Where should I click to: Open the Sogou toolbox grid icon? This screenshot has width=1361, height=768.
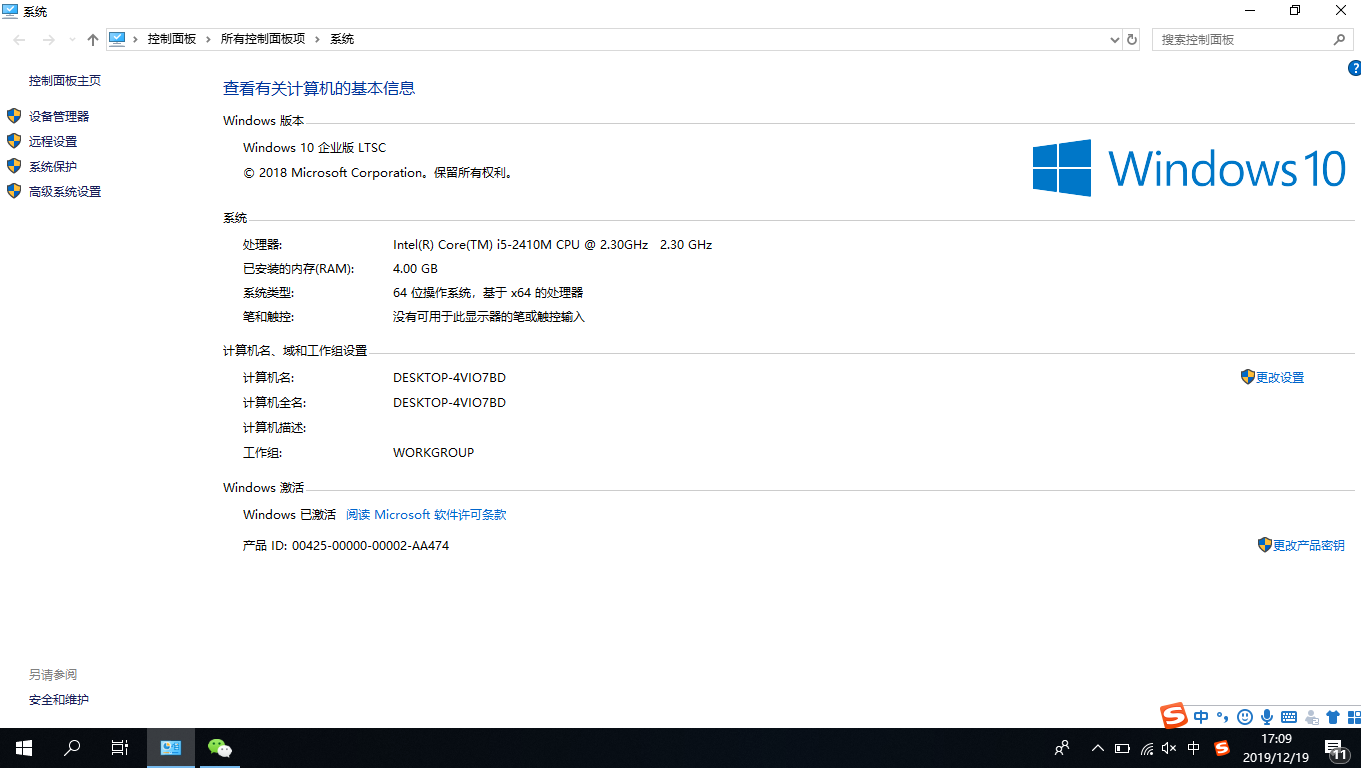click(1353, 716)
